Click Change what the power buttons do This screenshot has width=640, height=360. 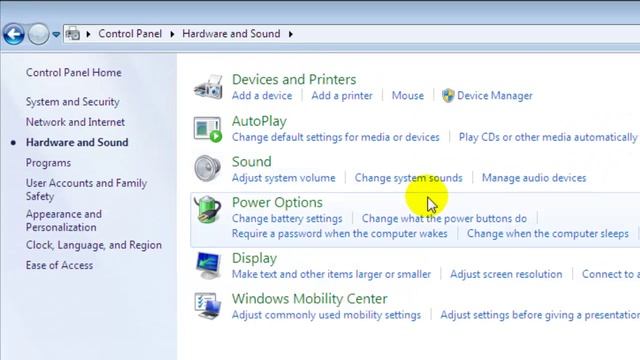point(444,219)
